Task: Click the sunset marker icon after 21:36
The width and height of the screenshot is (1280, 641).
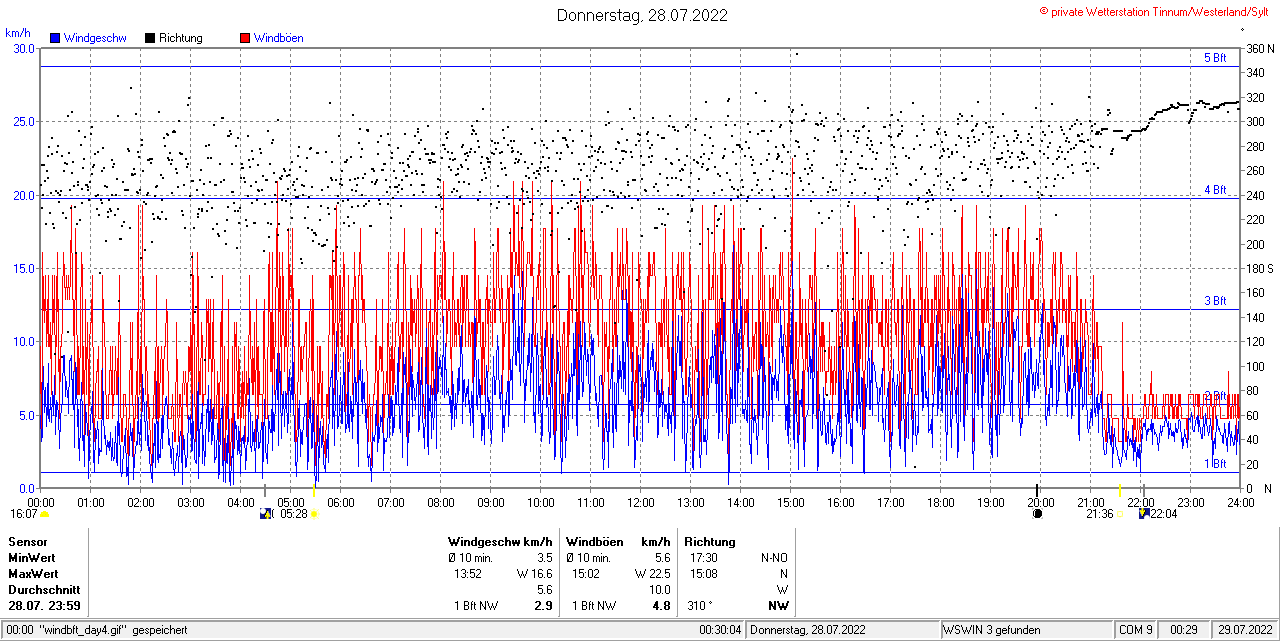Action: (x=1121, y=514)
